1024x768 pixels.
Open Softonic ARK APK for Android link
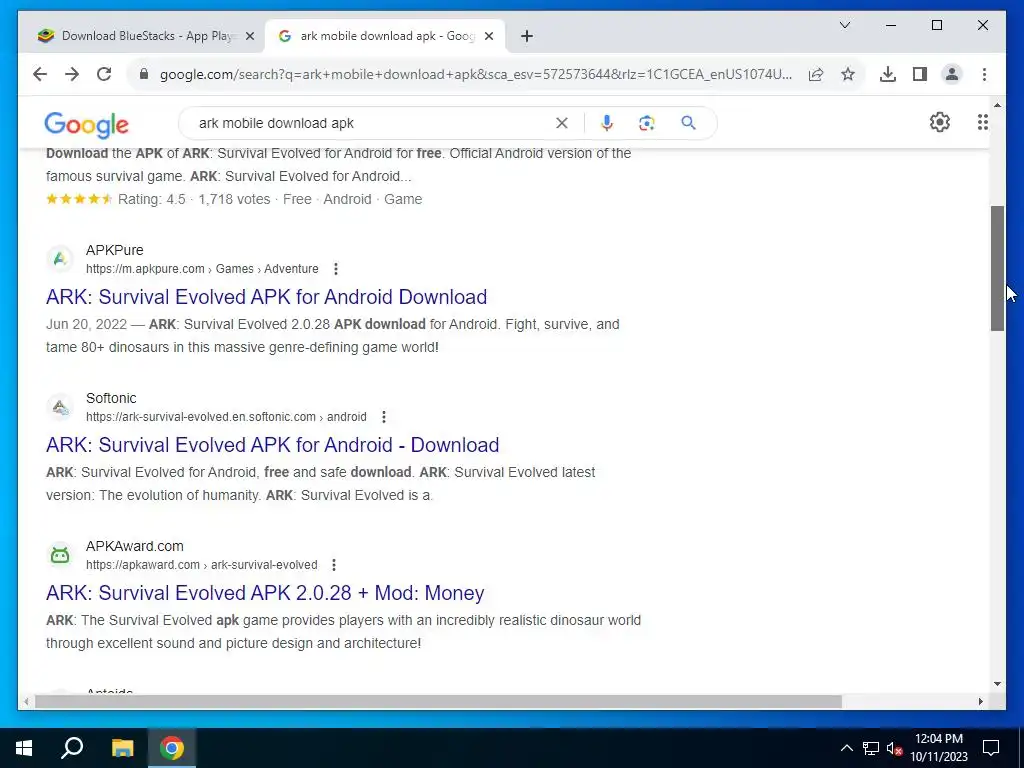coord(272,445)
